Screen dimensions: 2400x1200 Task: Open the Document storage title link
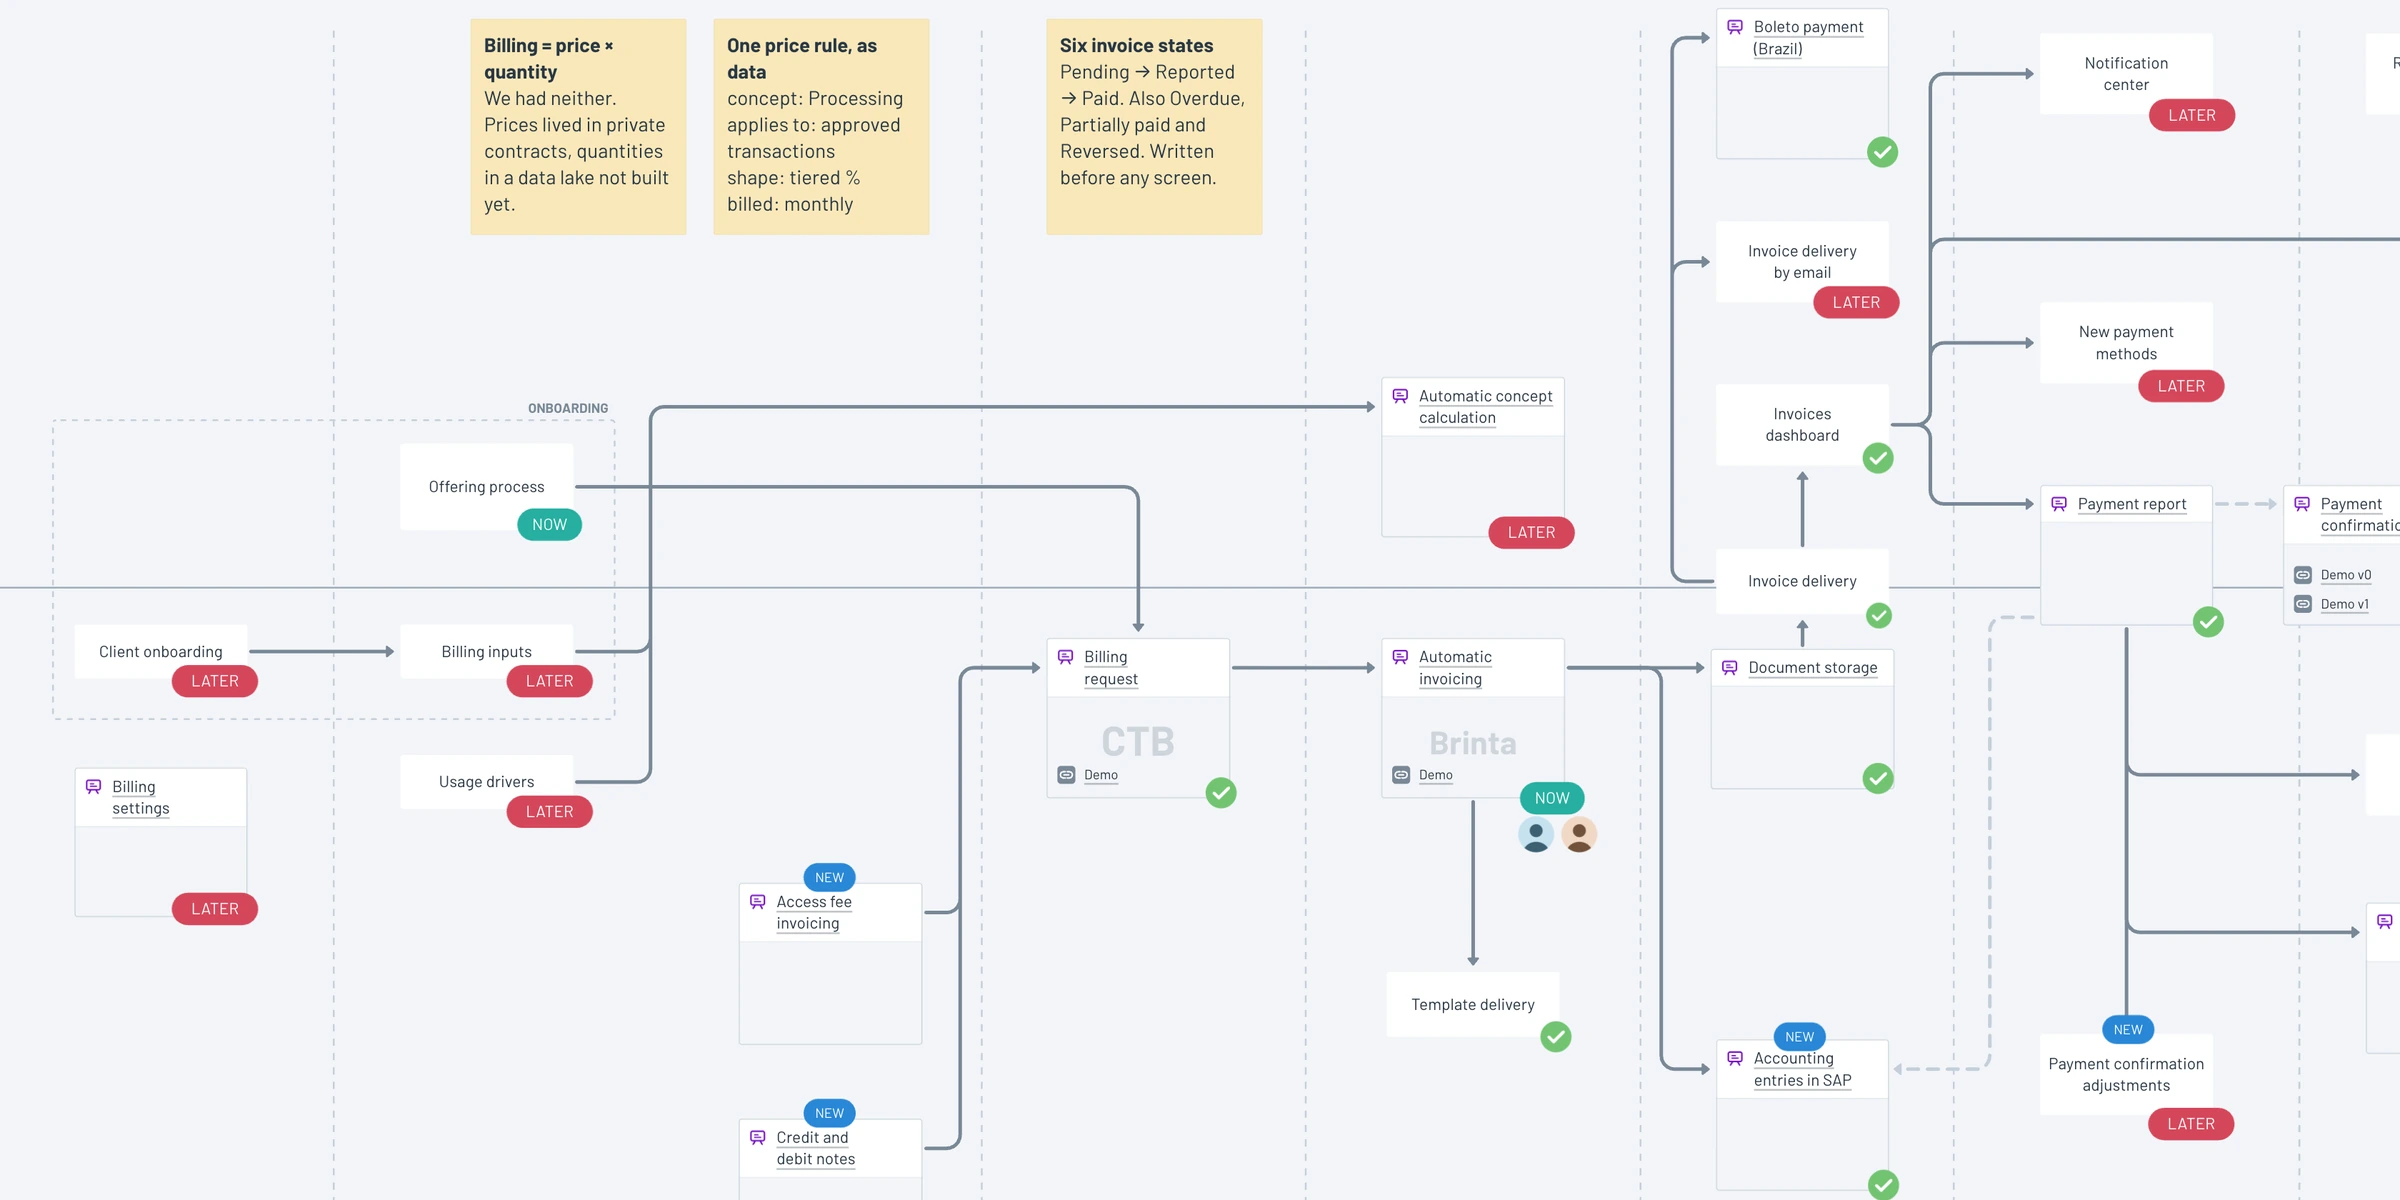pos(1813,668)
